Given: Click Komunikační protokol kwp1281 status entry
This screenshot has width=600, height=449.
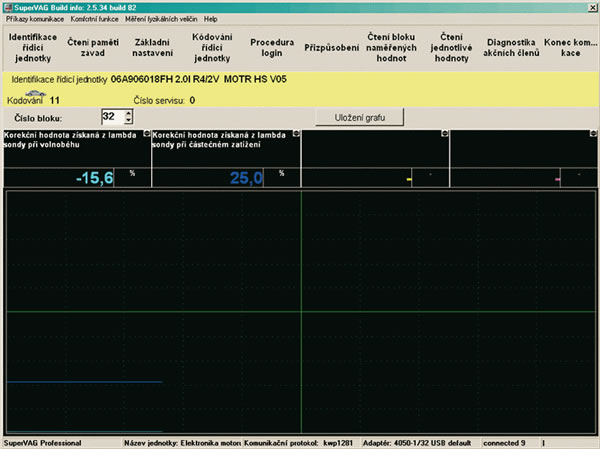Looking at the screenshot, I should [x=298, y=443].
